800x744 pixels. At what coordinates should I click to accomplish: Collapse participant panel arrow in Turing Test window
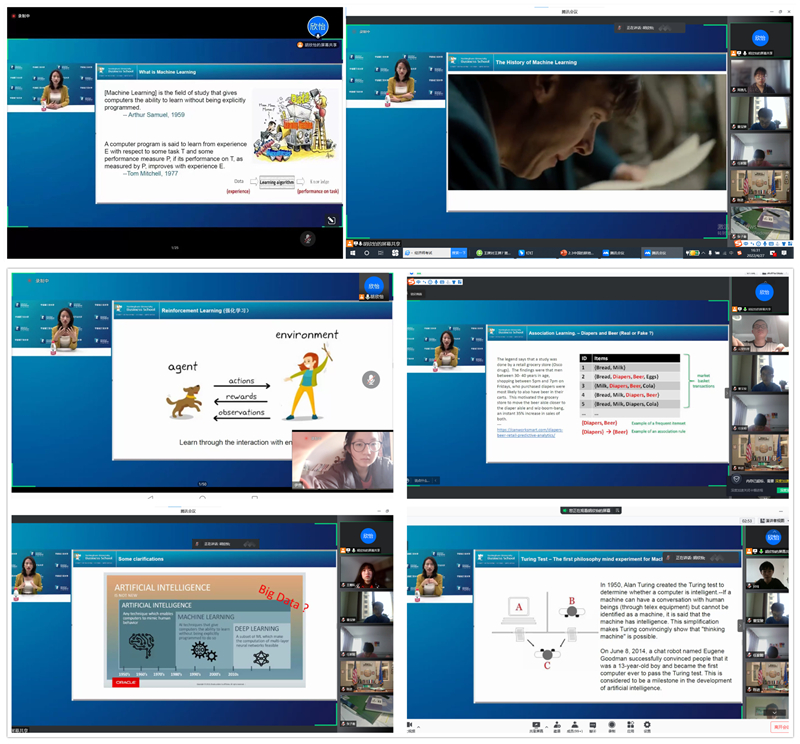[741, 625]
